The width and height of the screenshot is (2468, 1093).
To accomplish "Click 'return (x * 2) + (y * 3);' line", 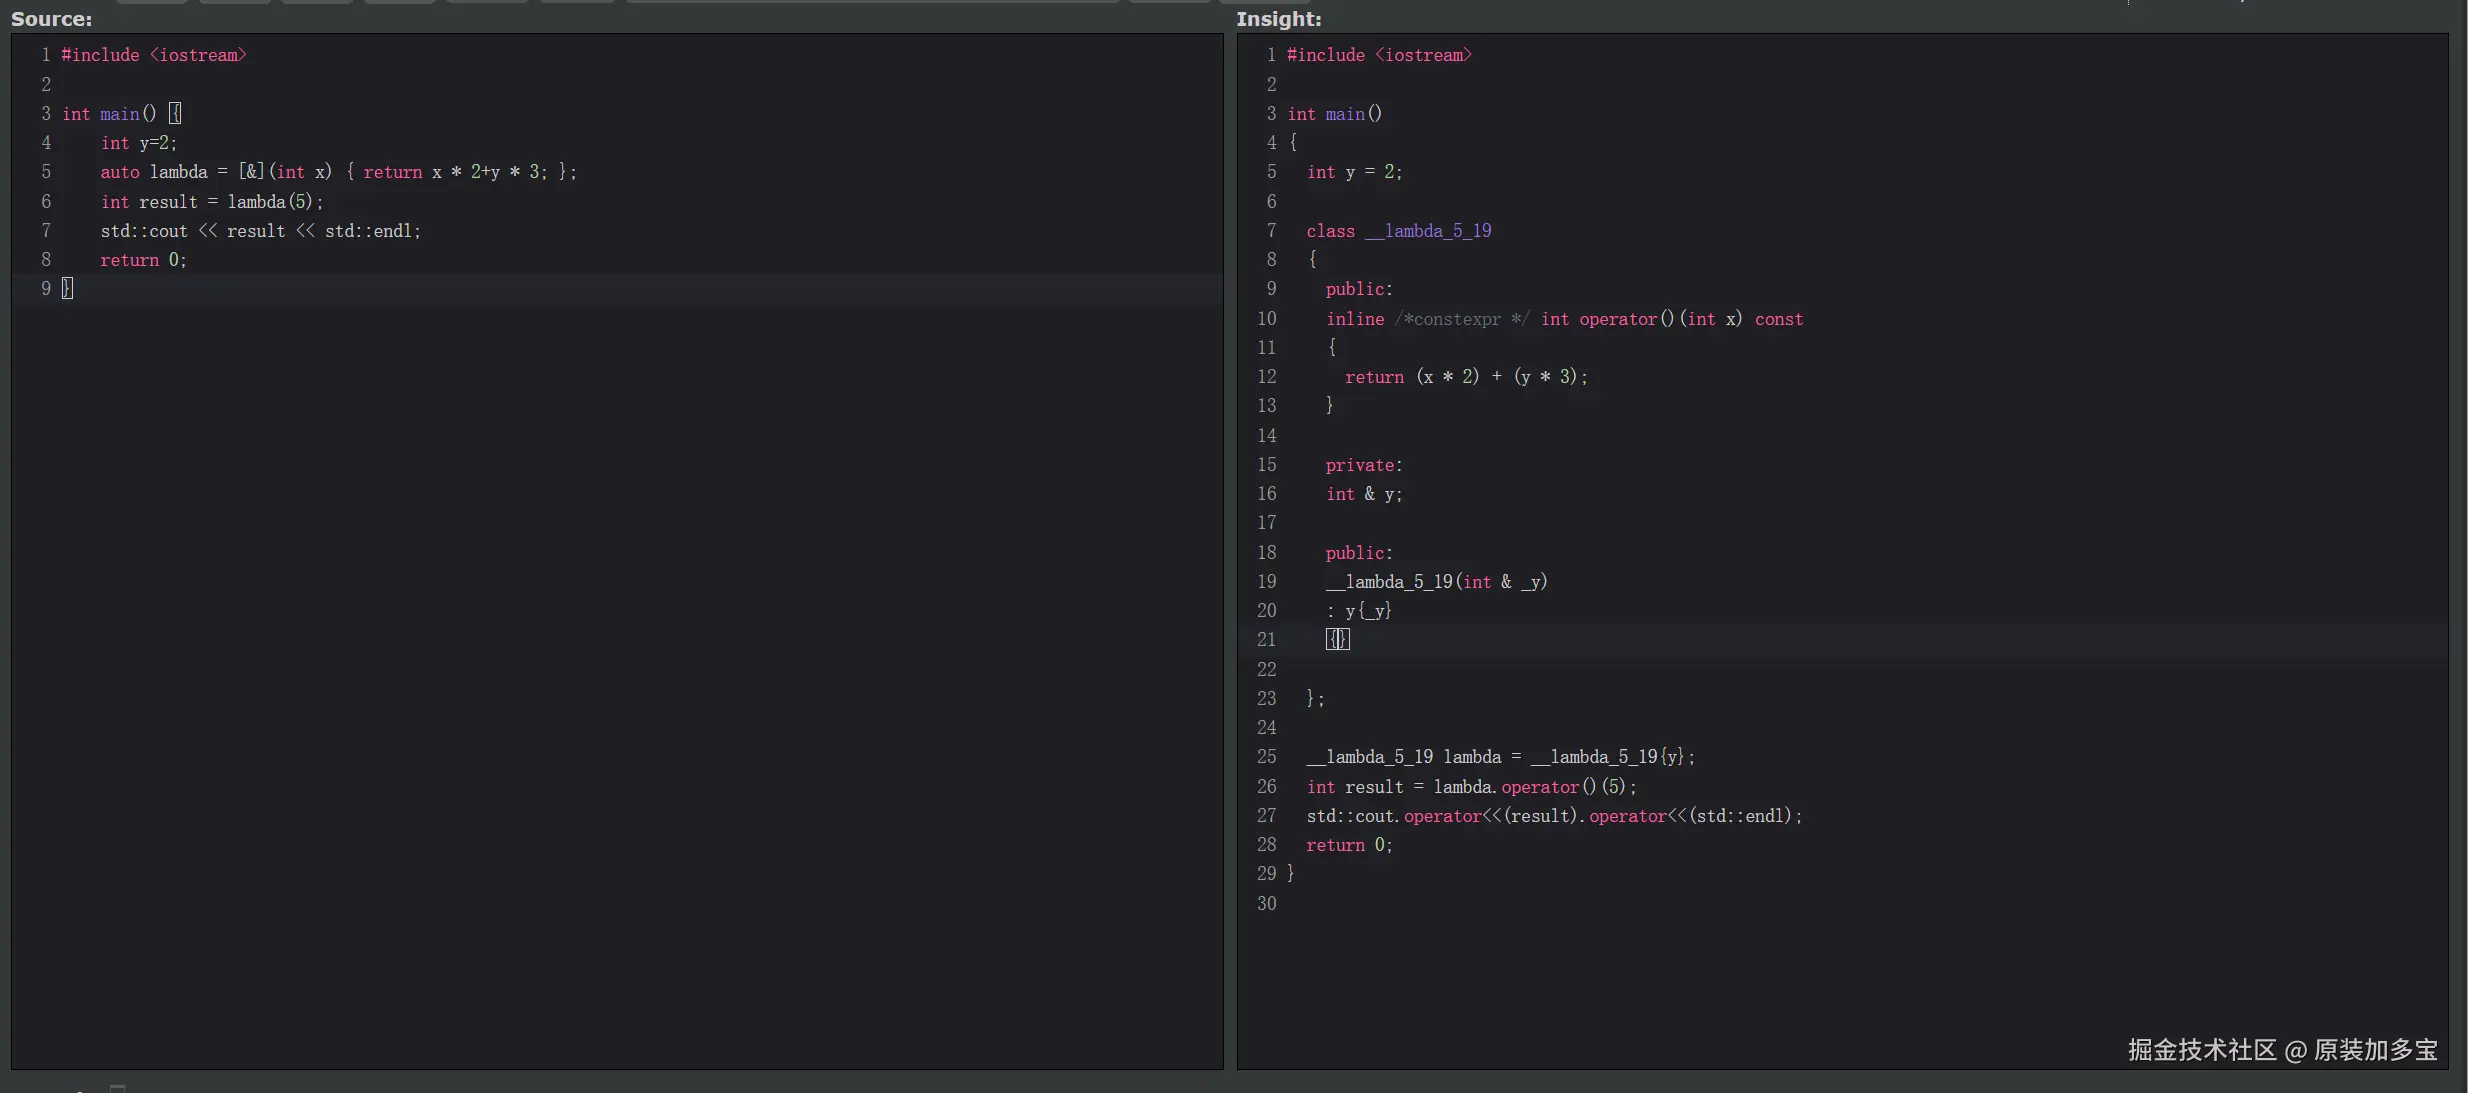I will tap(1465, 377).
